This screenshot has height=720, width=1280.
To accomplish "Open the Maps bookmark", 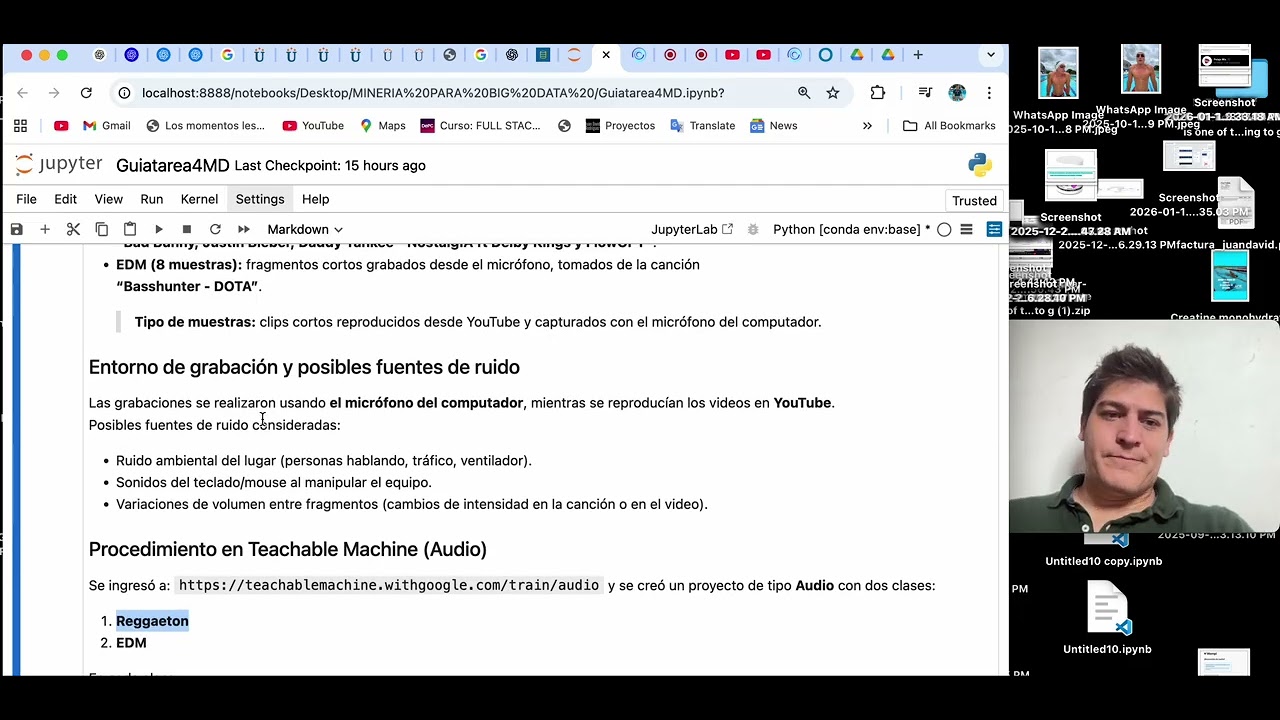I will (383, 126).
